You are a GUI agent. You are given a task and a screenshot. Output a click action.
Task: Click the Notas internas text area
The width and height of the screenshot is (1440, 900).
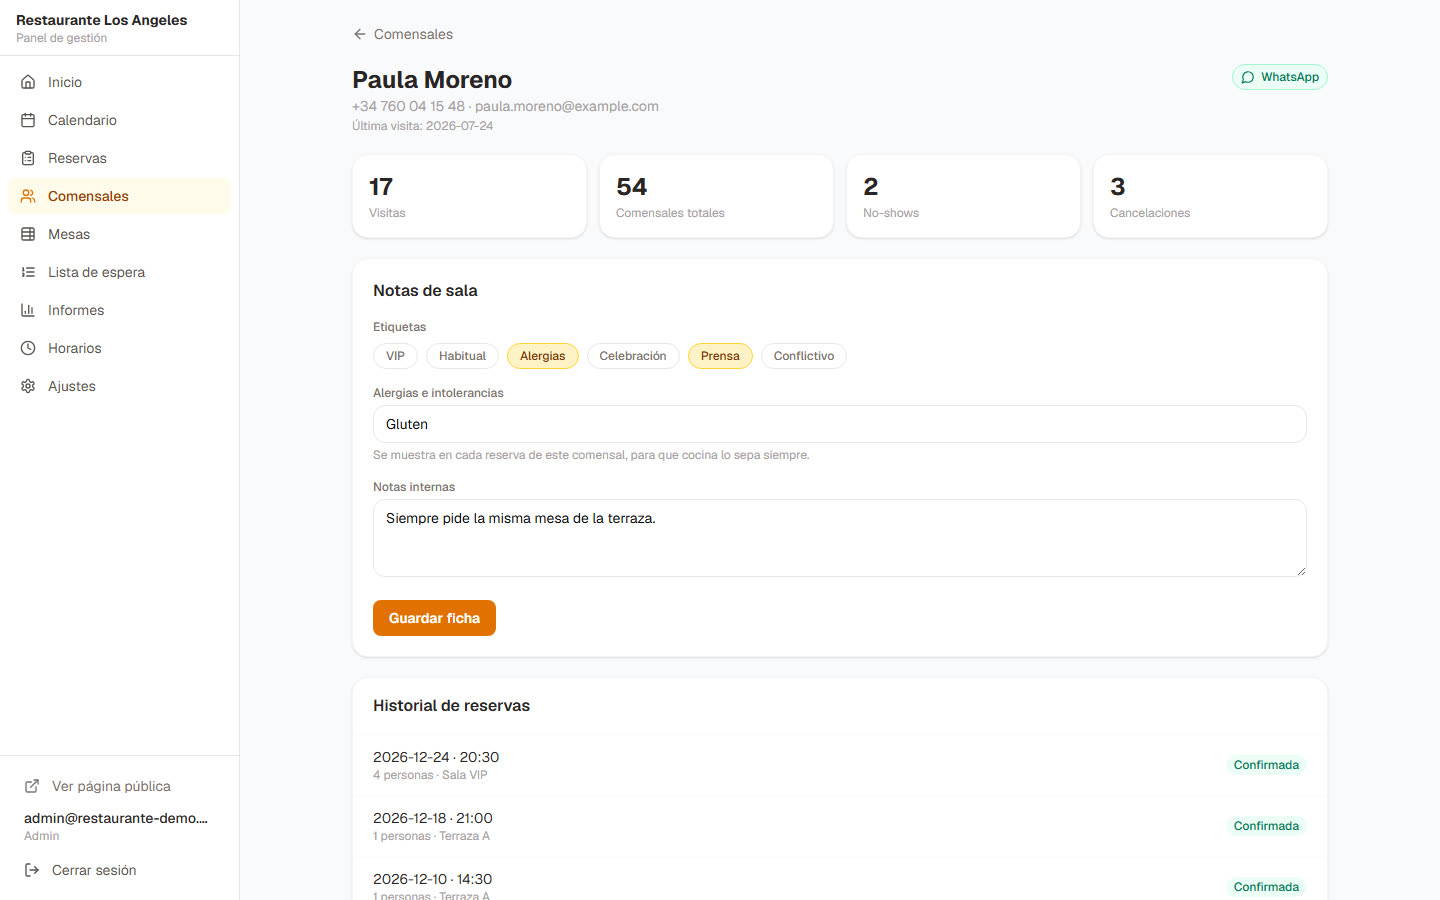click(x=840, y=538)
